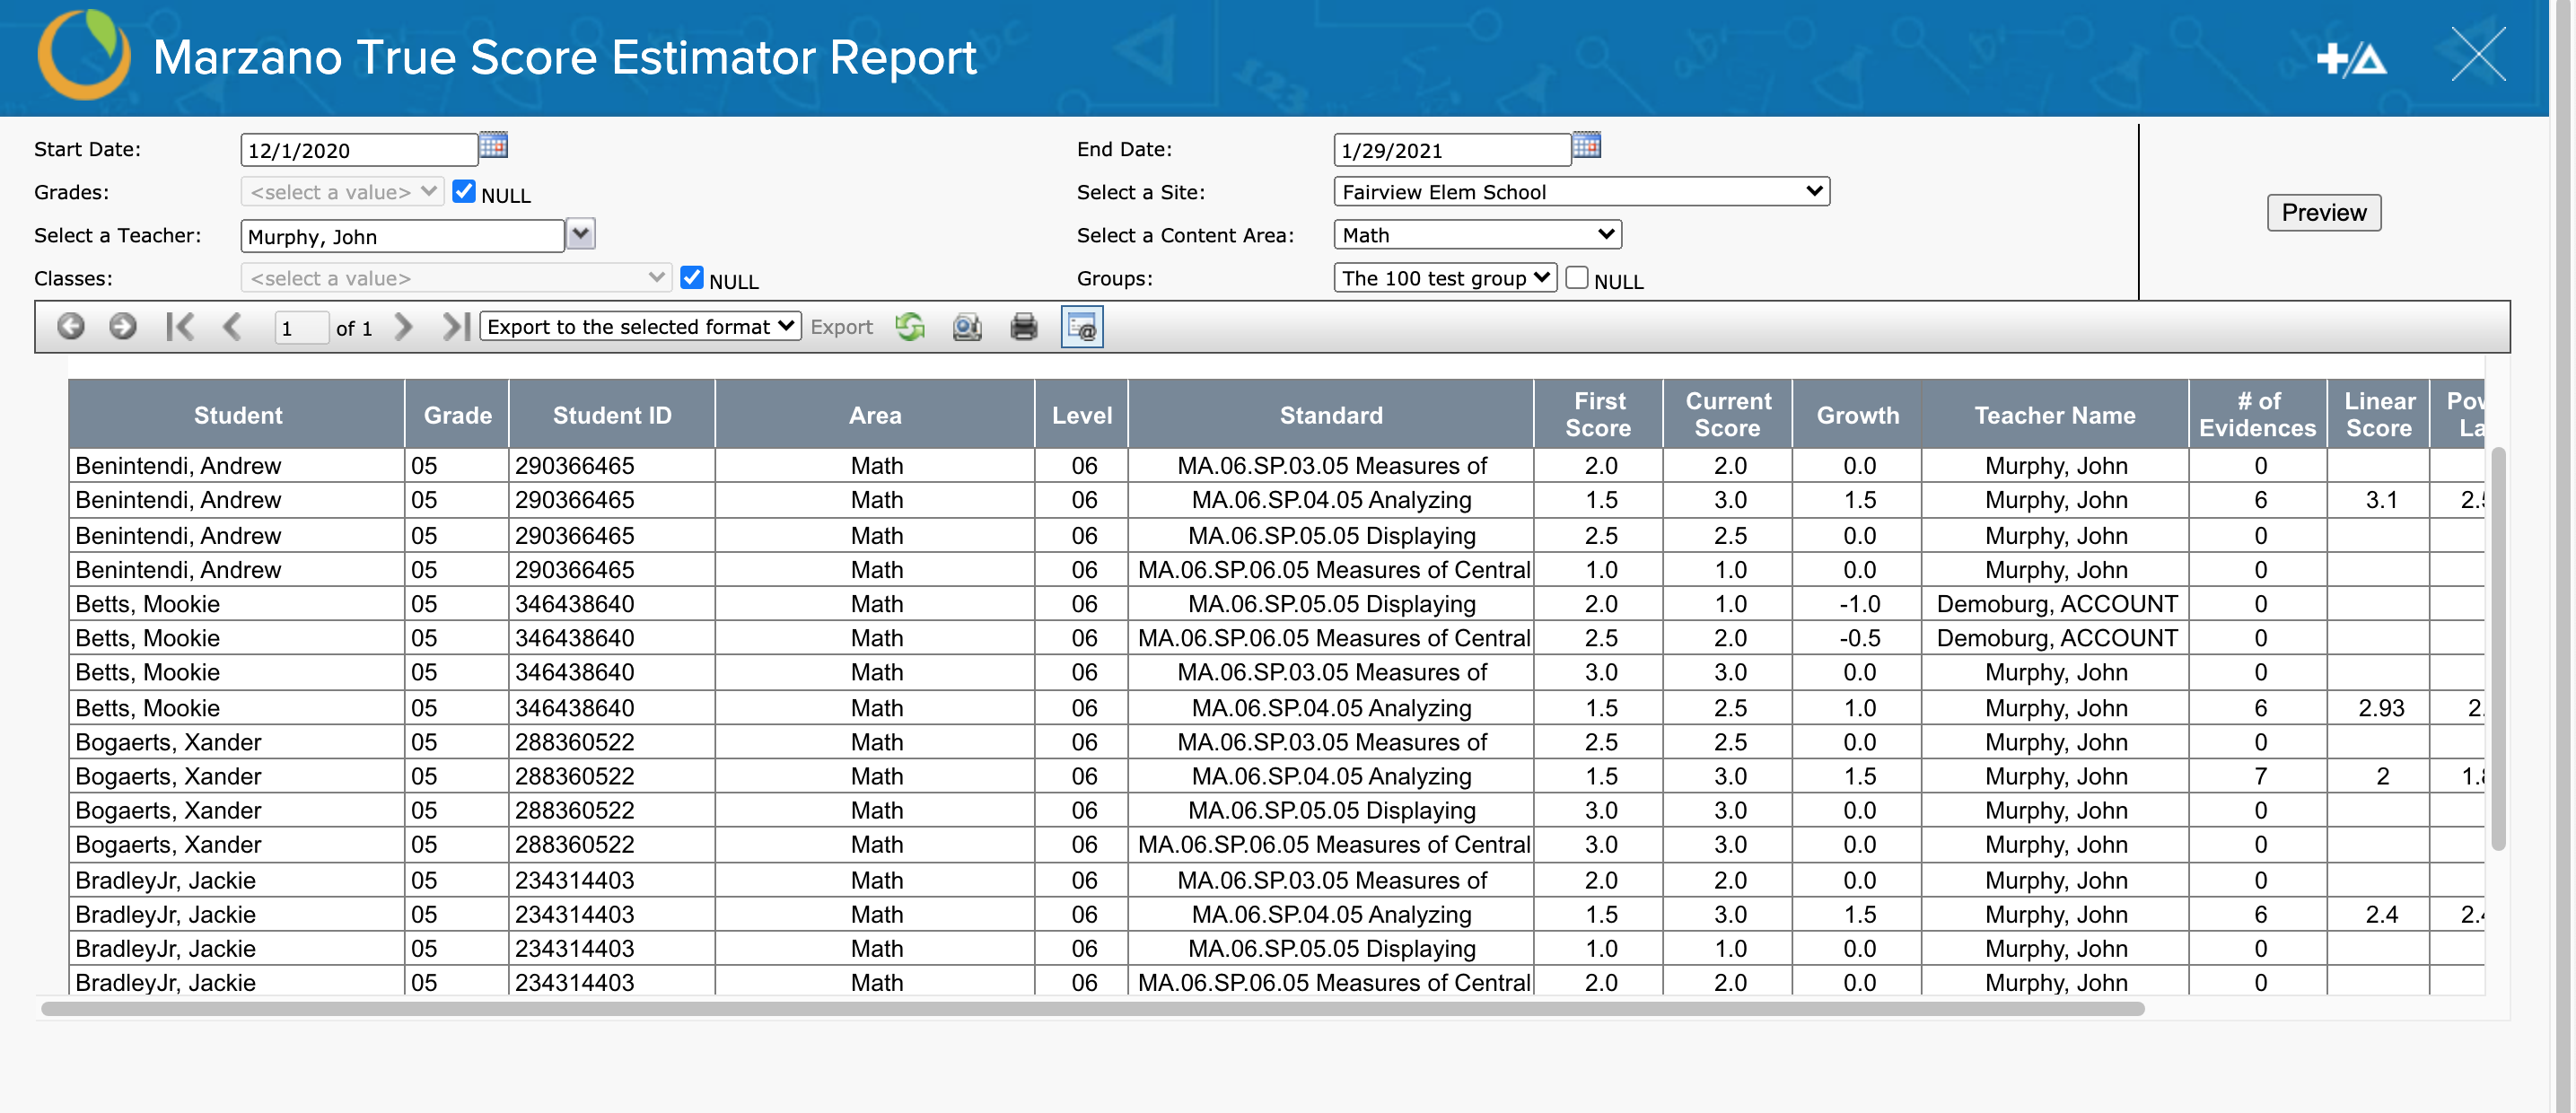This screenshot has width=2576, height=1113.
Task: Expand the export format dropdown
Action: click(640, 327)
